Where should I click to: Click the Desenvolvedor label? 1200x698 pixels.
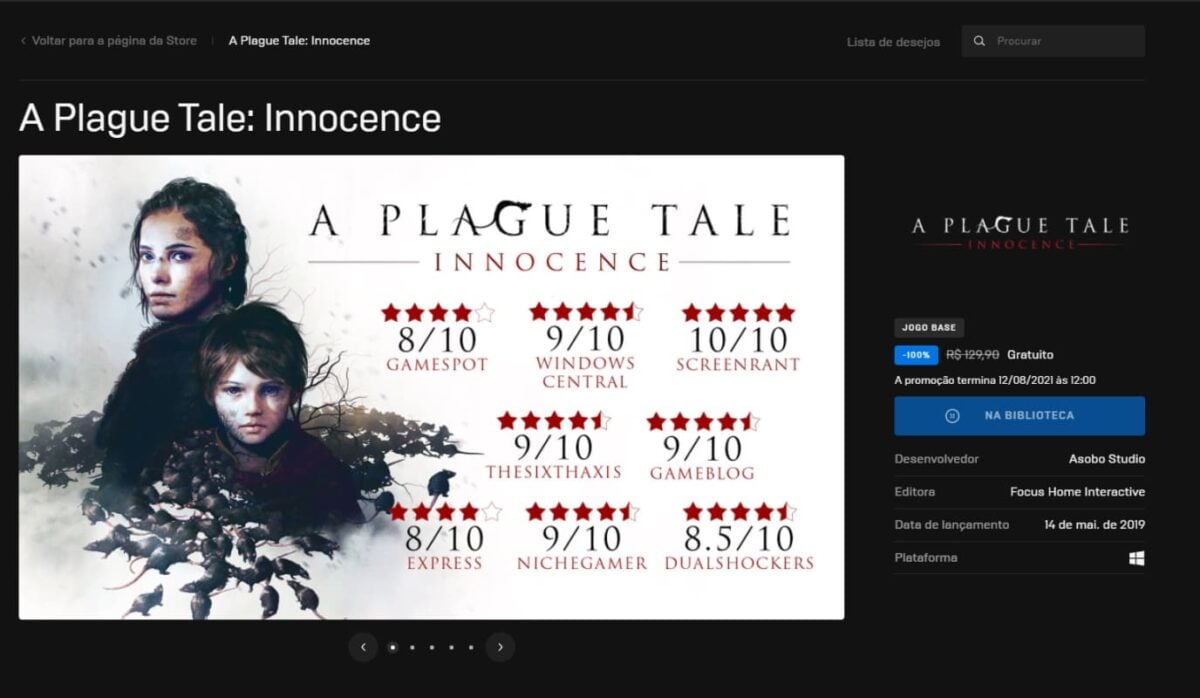936,459
